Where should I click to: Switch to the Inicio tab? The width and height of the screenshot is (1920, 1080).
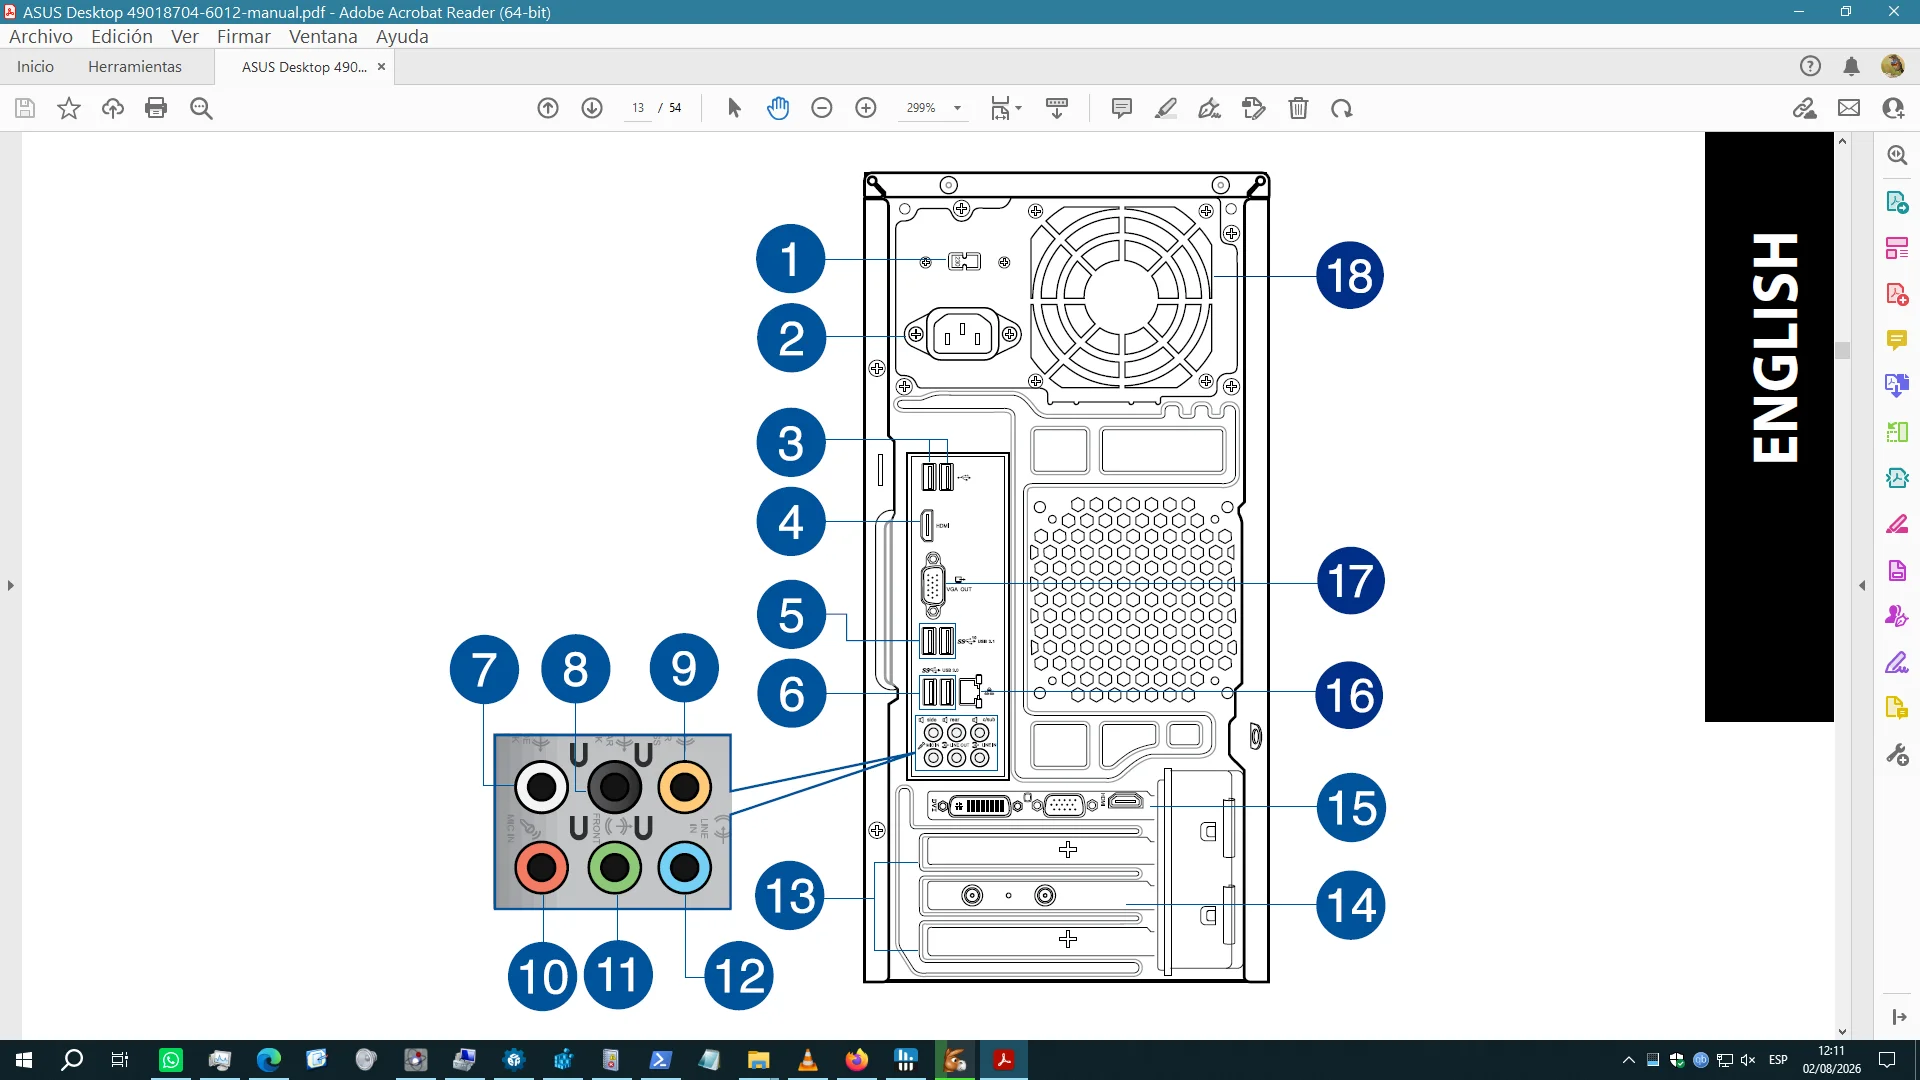click(35, 66)
